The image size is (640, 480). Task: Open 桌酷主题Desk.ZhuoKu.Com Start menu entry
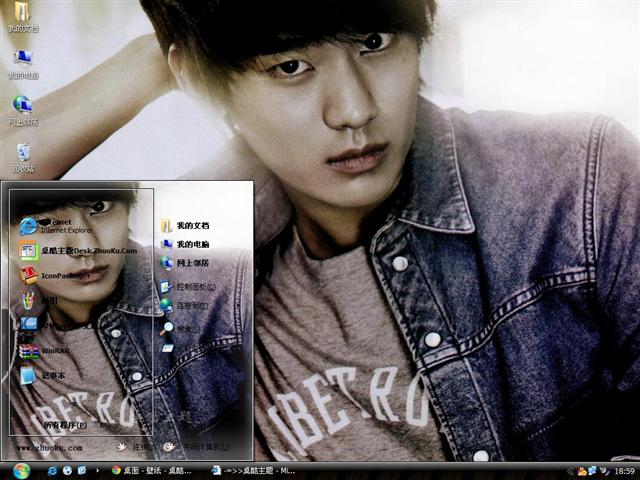click(78, 251)
